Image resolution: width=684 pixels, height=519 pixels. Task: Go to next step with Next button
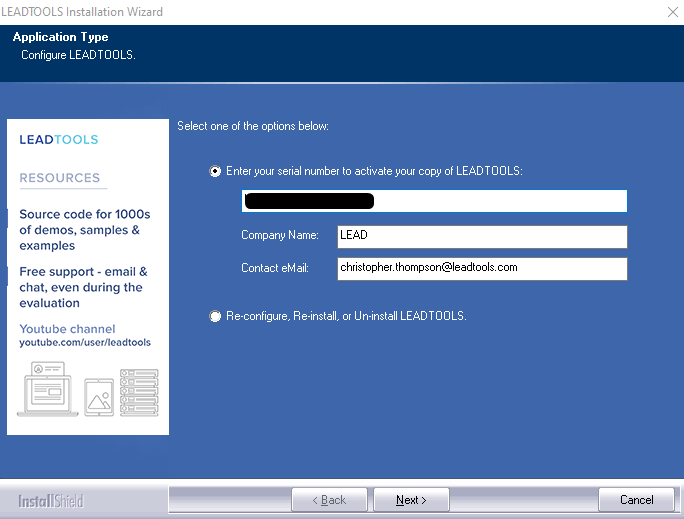(x=411, y=500)
